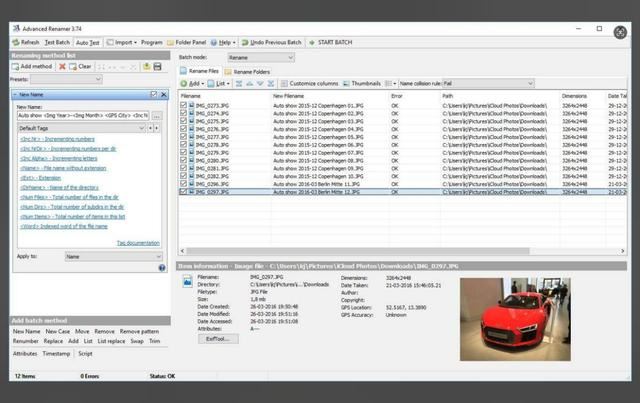Click the ExifTool button

tap(219, 340)
